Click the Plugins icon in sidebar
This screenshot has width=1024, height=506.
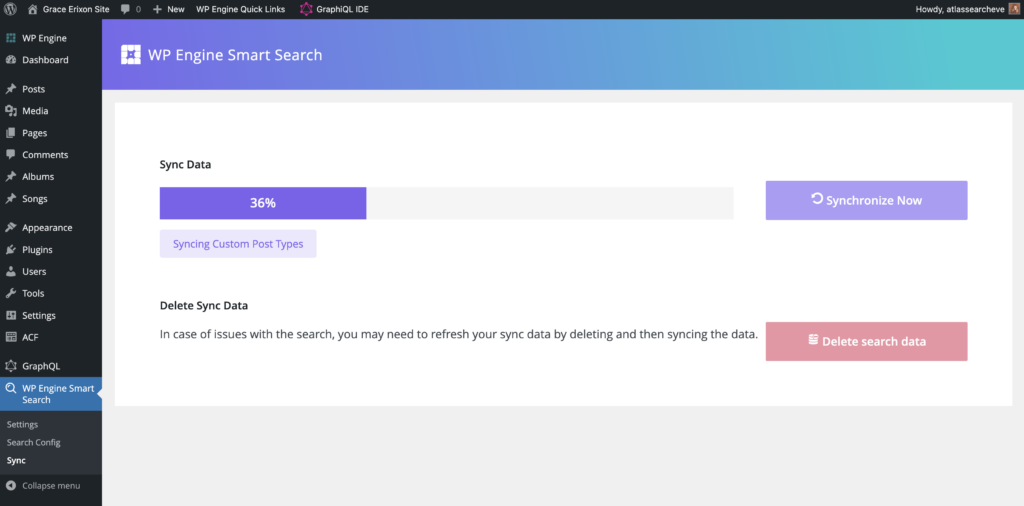(x=11, y=250)
